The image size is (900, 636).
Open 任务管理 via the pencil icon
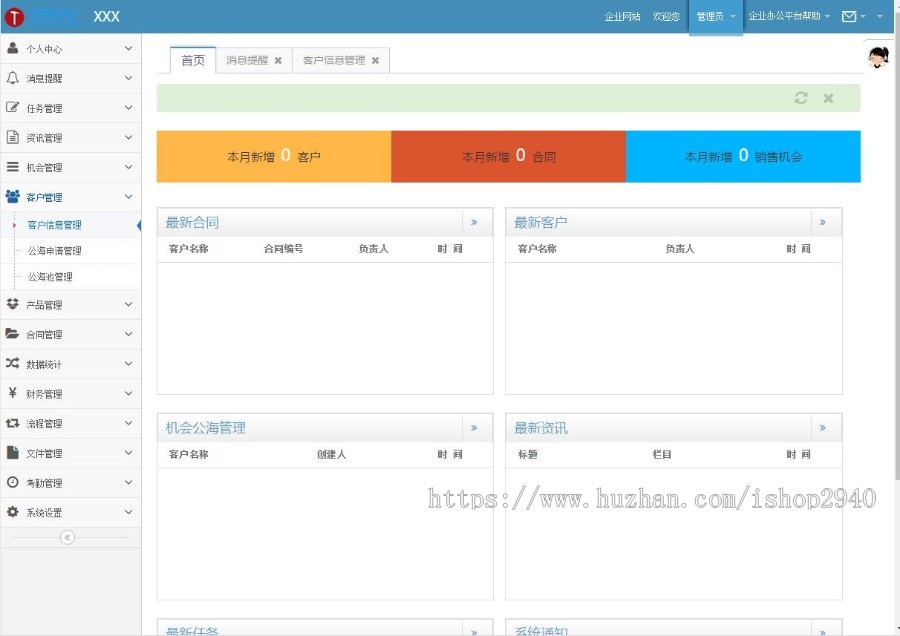point(12,107)
